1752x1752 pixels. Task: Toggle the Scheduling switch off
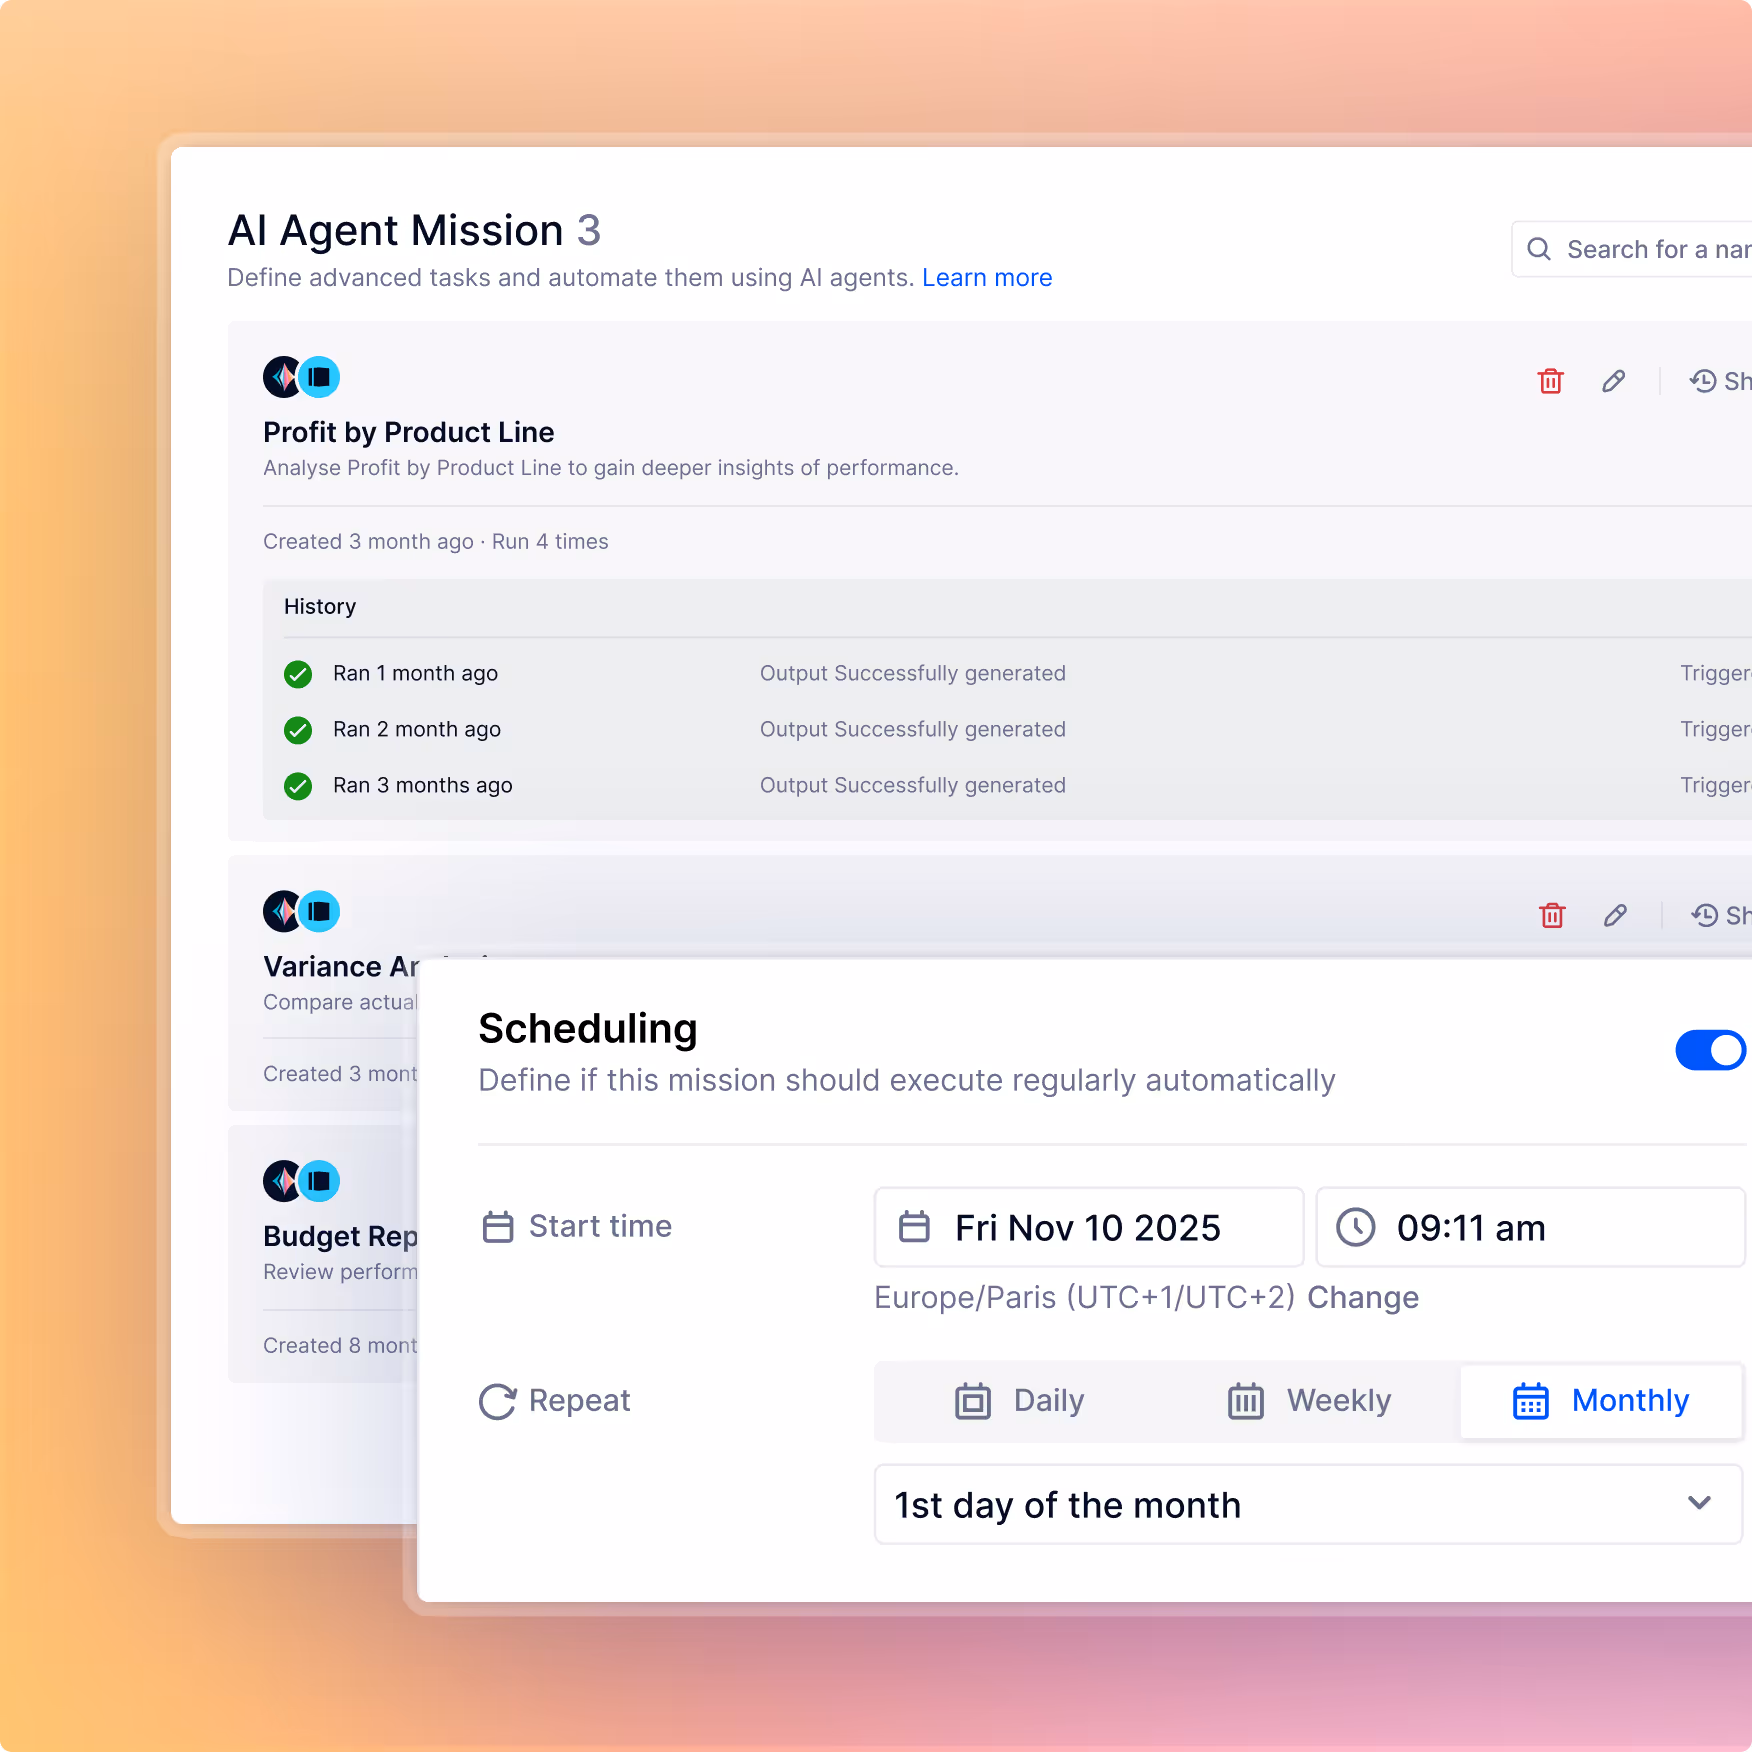(x=1711, y=1050)
